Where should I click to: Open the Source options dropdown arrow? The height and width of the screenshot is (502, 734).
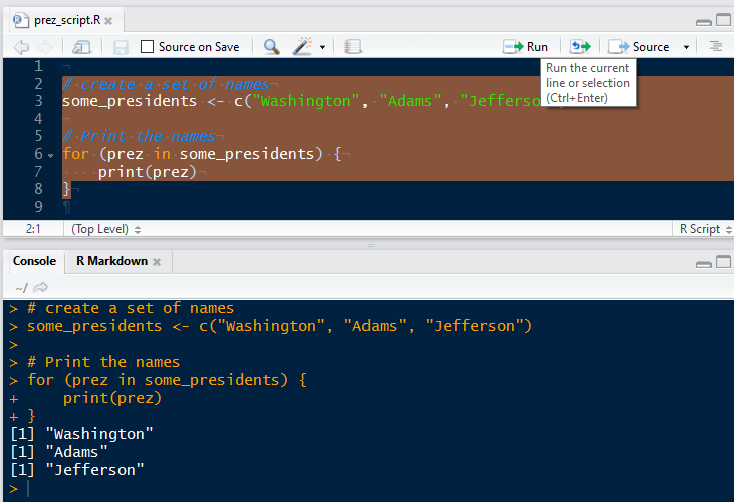(686, 47)
